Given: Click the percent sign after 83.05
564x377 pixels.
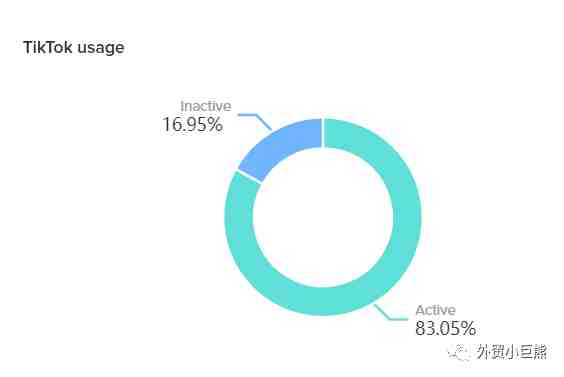Looking at the screenshot, I should (x=467, y=328).
